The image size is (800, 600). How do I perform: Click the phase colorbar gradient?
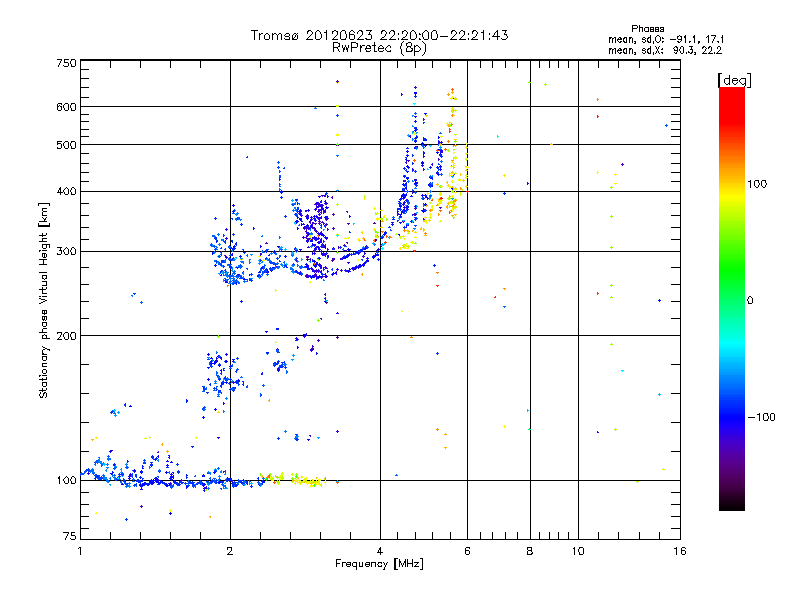pos(732,299)
